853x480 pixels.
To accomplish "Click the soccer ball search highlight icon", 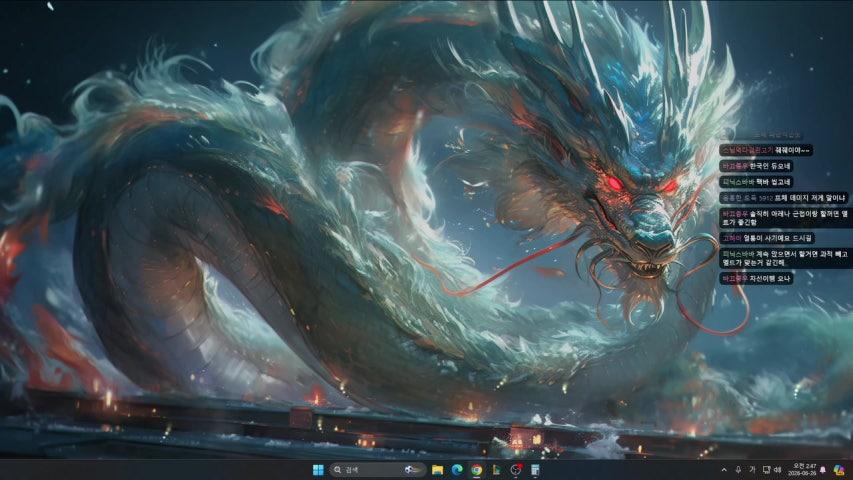I will click(412, 470).
